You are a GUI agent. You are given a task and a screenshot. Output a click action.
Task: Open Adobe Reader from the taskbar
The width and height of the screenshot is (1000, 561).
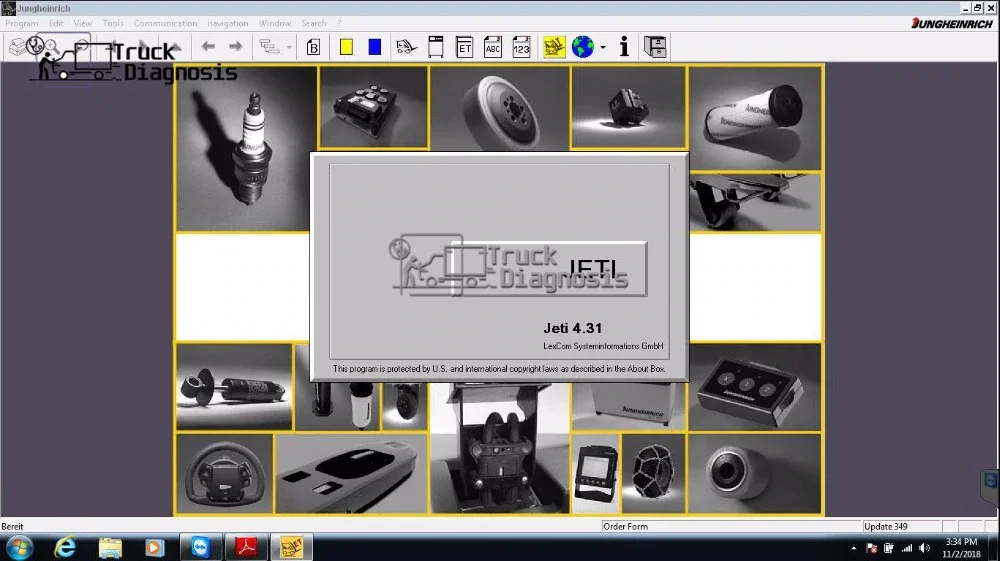coord(246,548)
